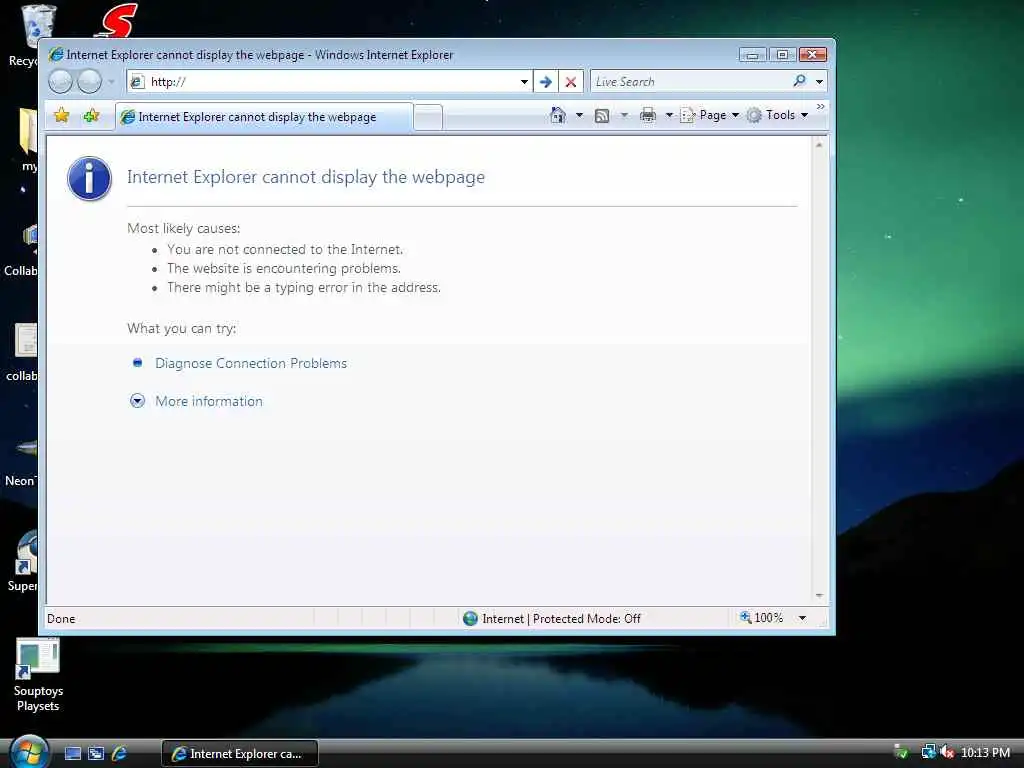Go to the Home page icon
Screen dimensions: 1024x768
pos(558,115)
